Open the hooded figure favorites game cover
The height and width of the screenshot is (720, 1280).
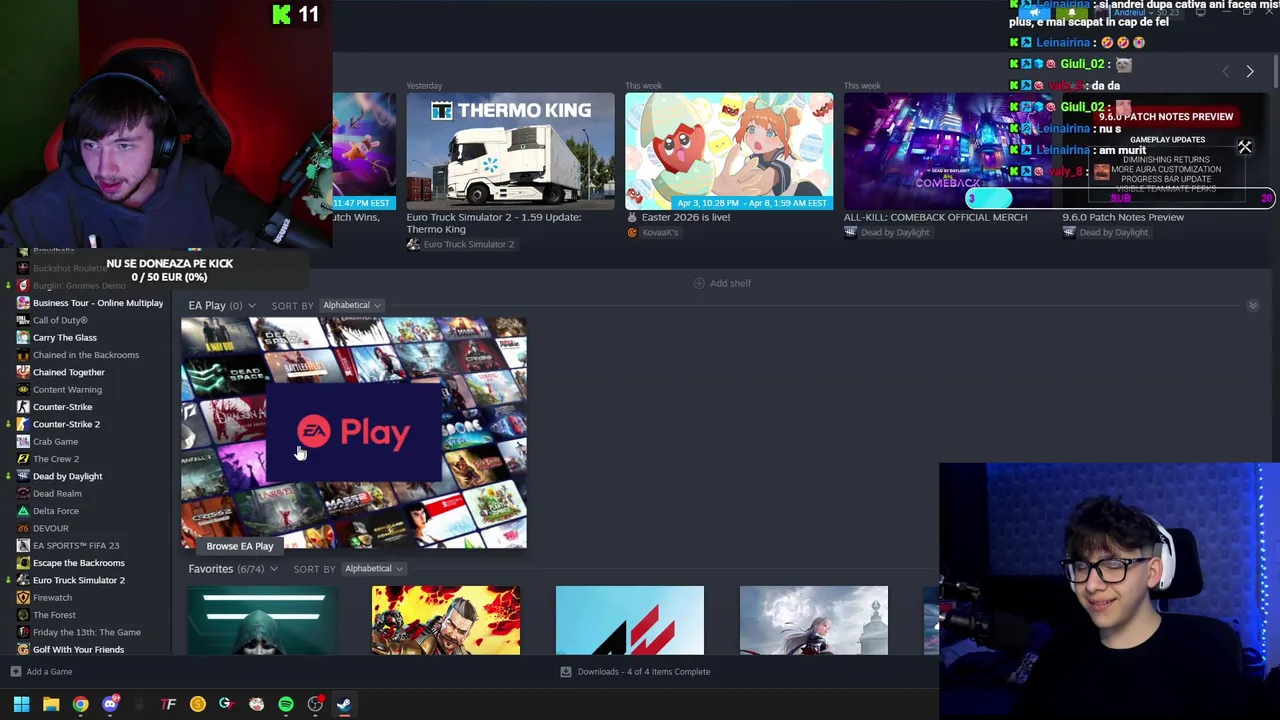pos(262,620)
